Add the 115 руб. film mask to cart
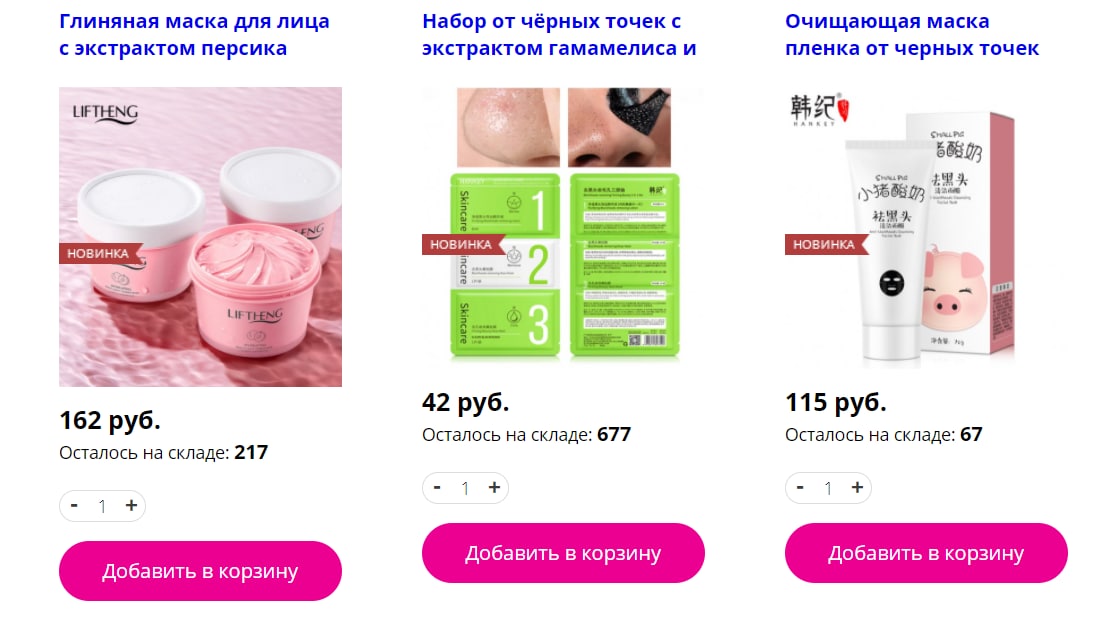Screen dimensions: 1094x641 (926, 553)
